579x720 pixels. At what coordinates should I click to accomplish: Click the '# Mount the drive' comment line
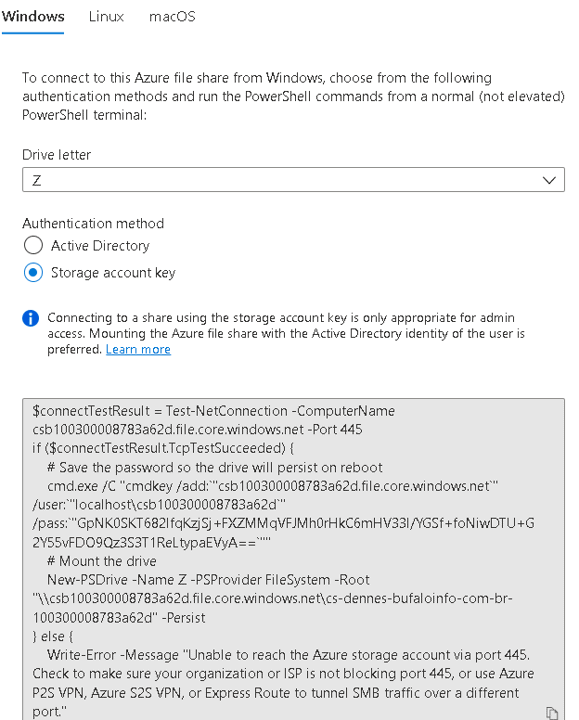coord(101,561)
